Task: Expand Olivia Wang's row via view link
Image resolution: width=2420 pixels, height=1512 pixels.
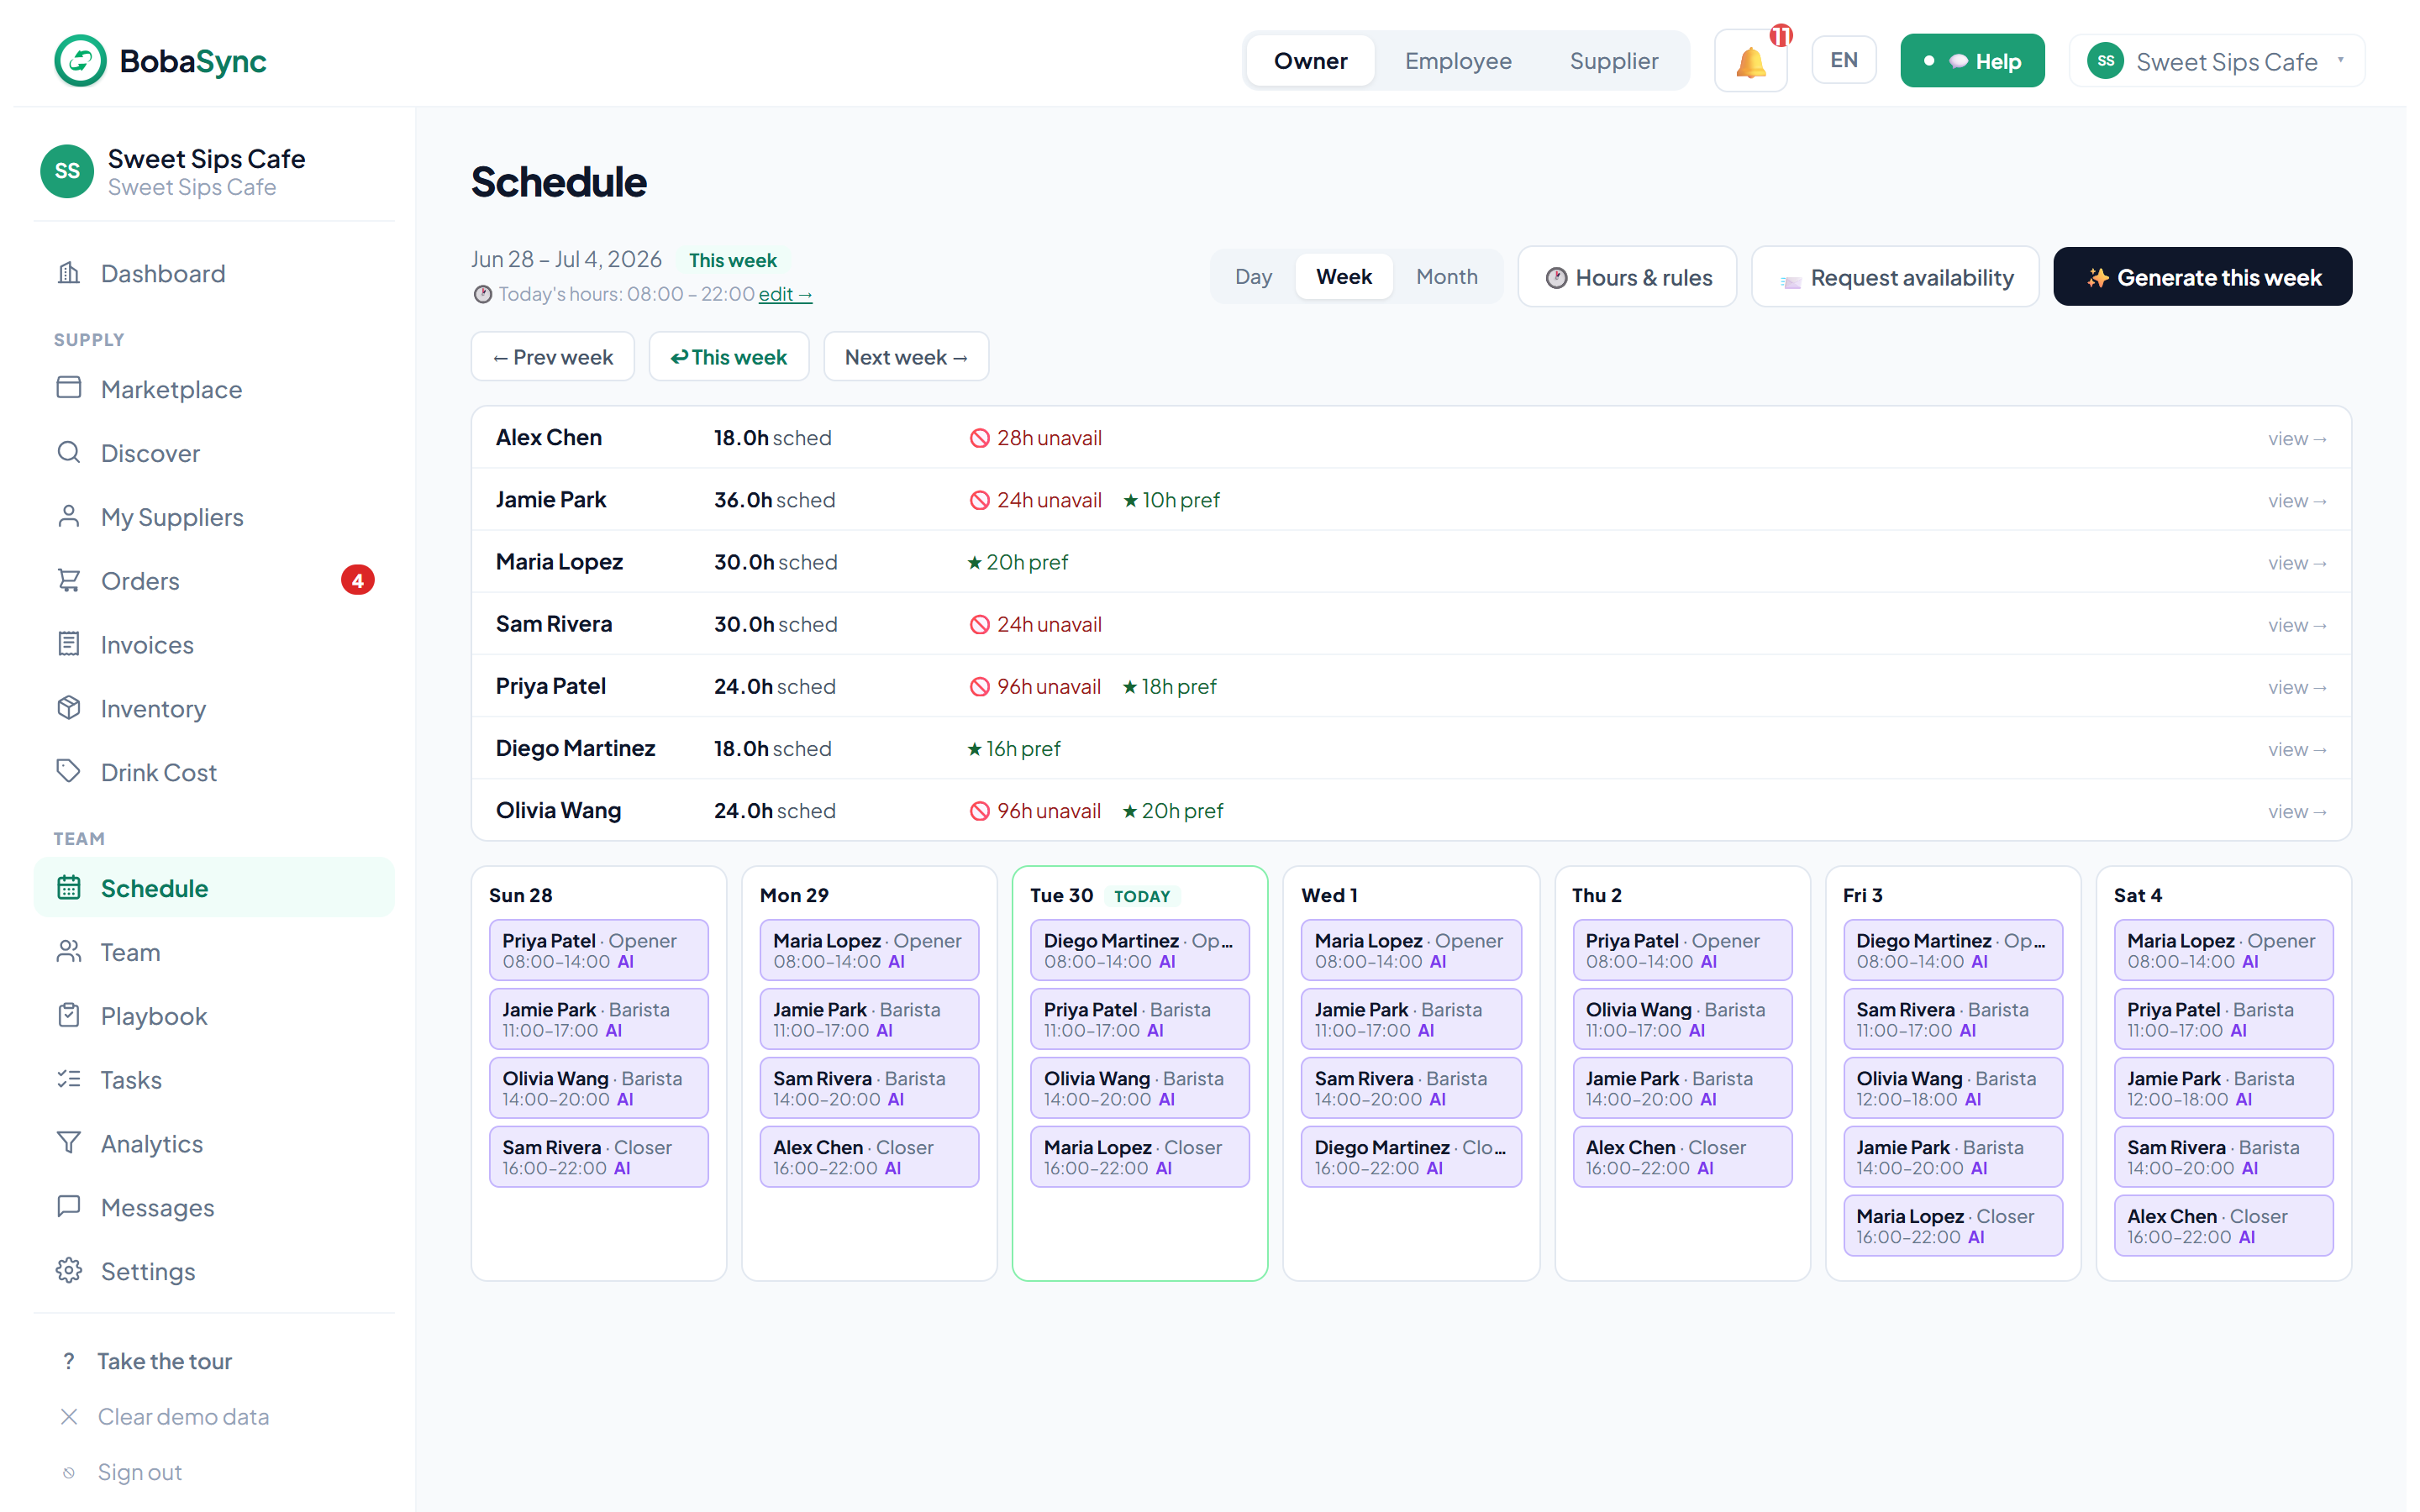Action: [x=2297, y=811]
